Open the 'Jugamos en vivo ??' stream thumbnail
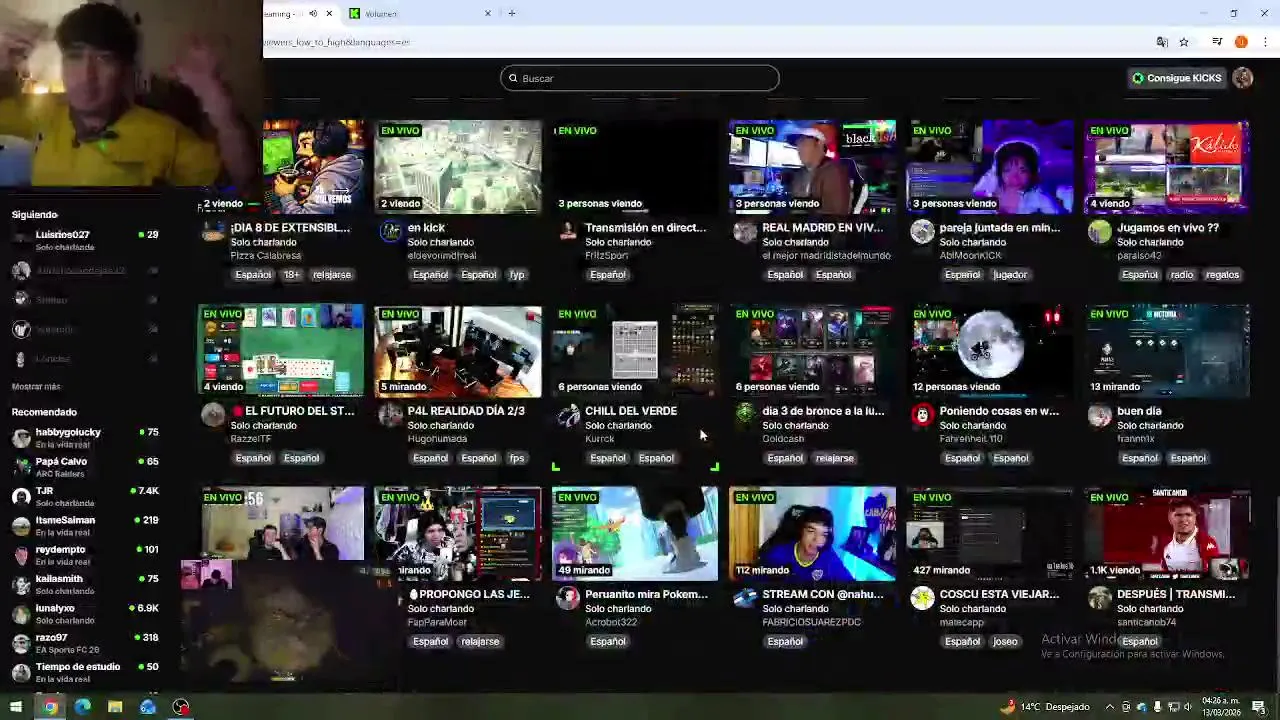 coord(1167,167)
